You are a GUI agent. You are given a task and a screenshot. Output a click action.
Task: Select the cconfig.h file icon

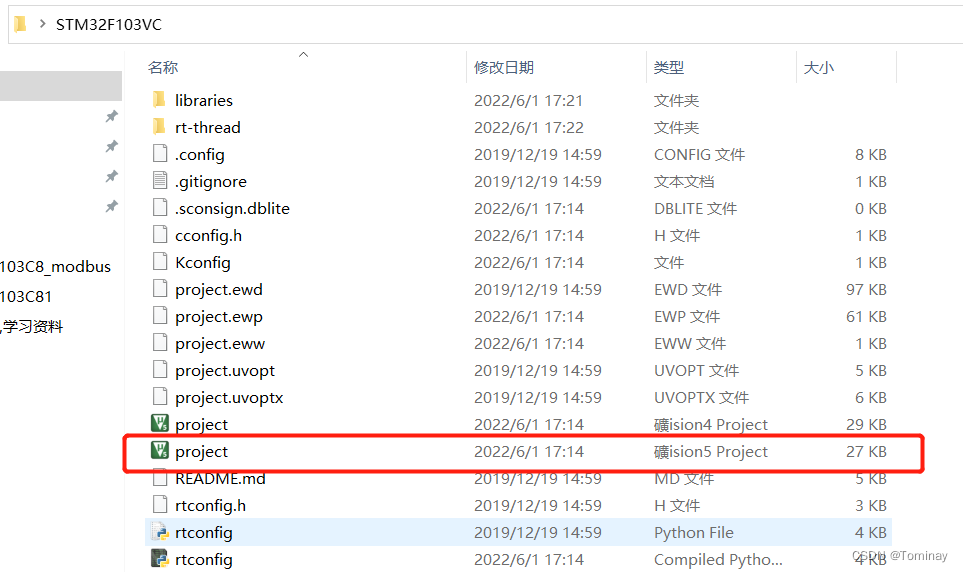pyautogui.click(x=160, y=235)
